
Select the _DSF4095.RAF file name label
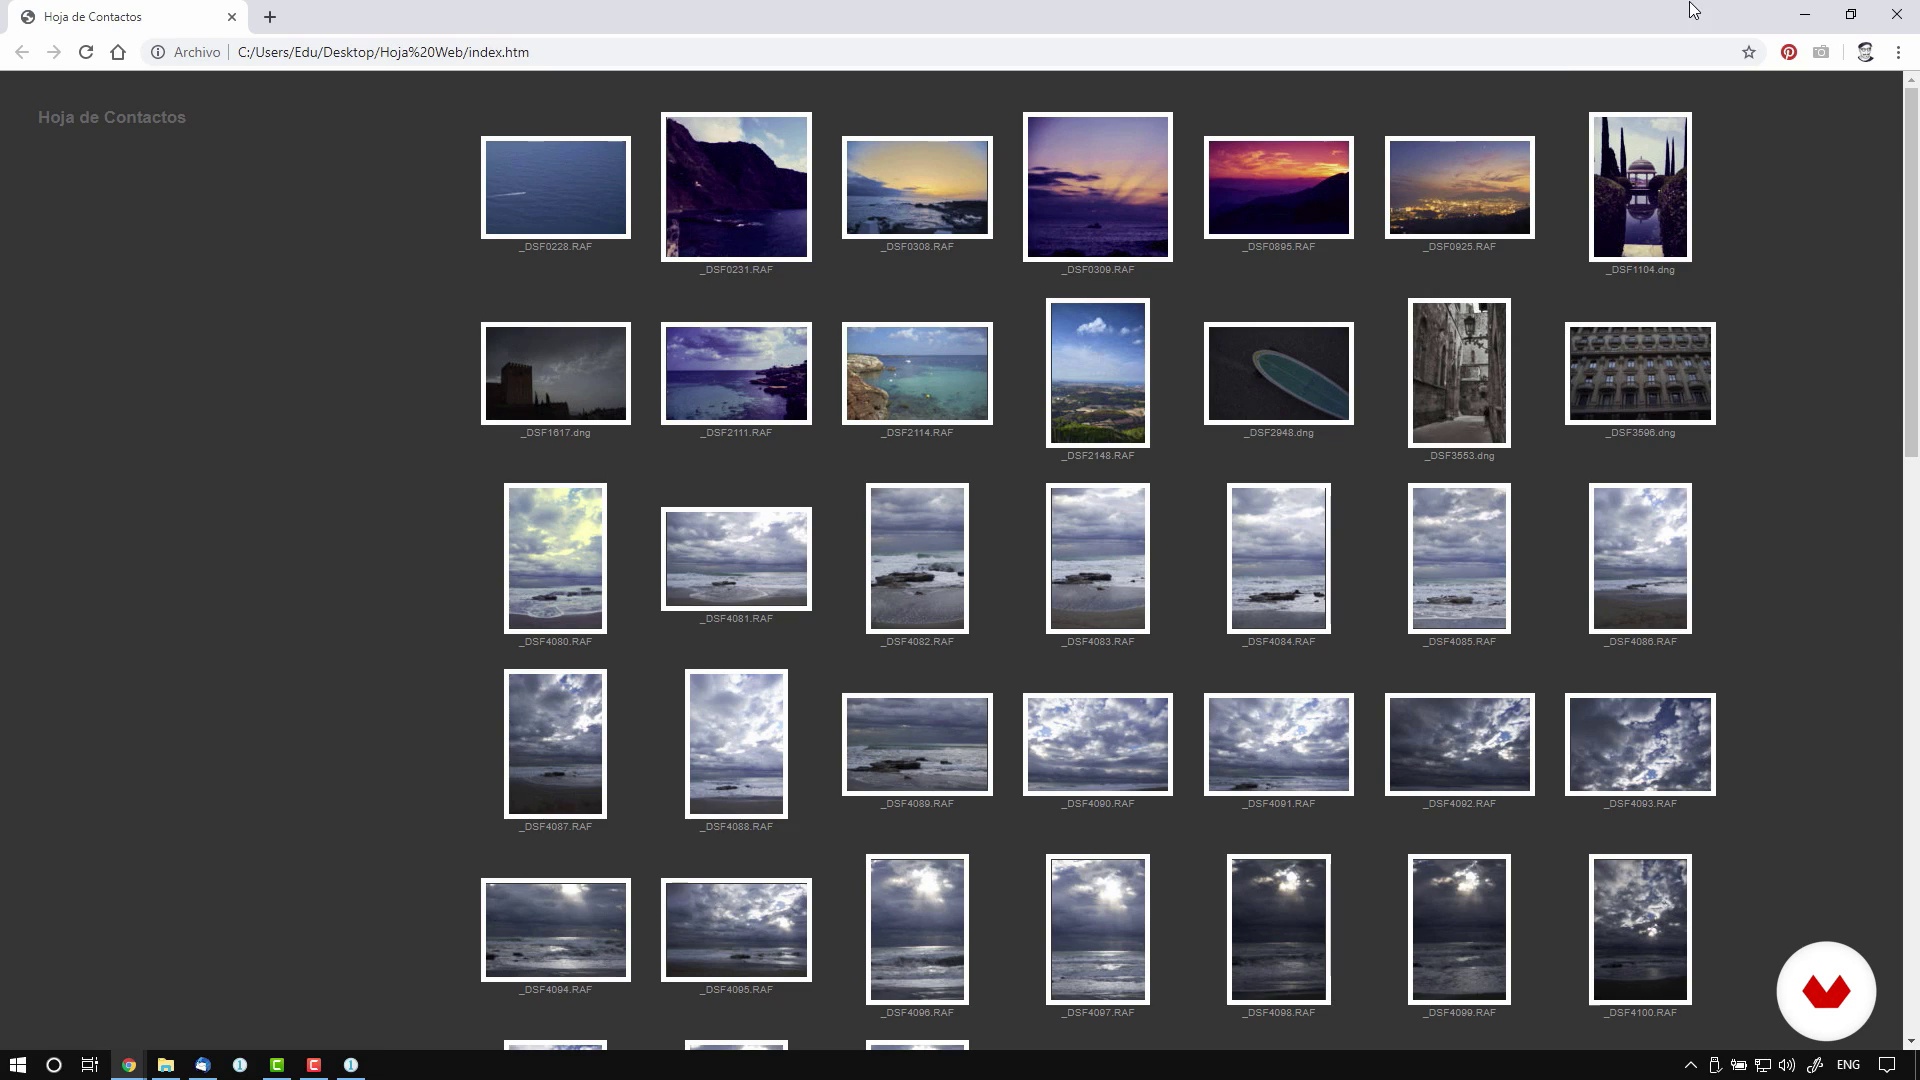[x=737, y=990]
